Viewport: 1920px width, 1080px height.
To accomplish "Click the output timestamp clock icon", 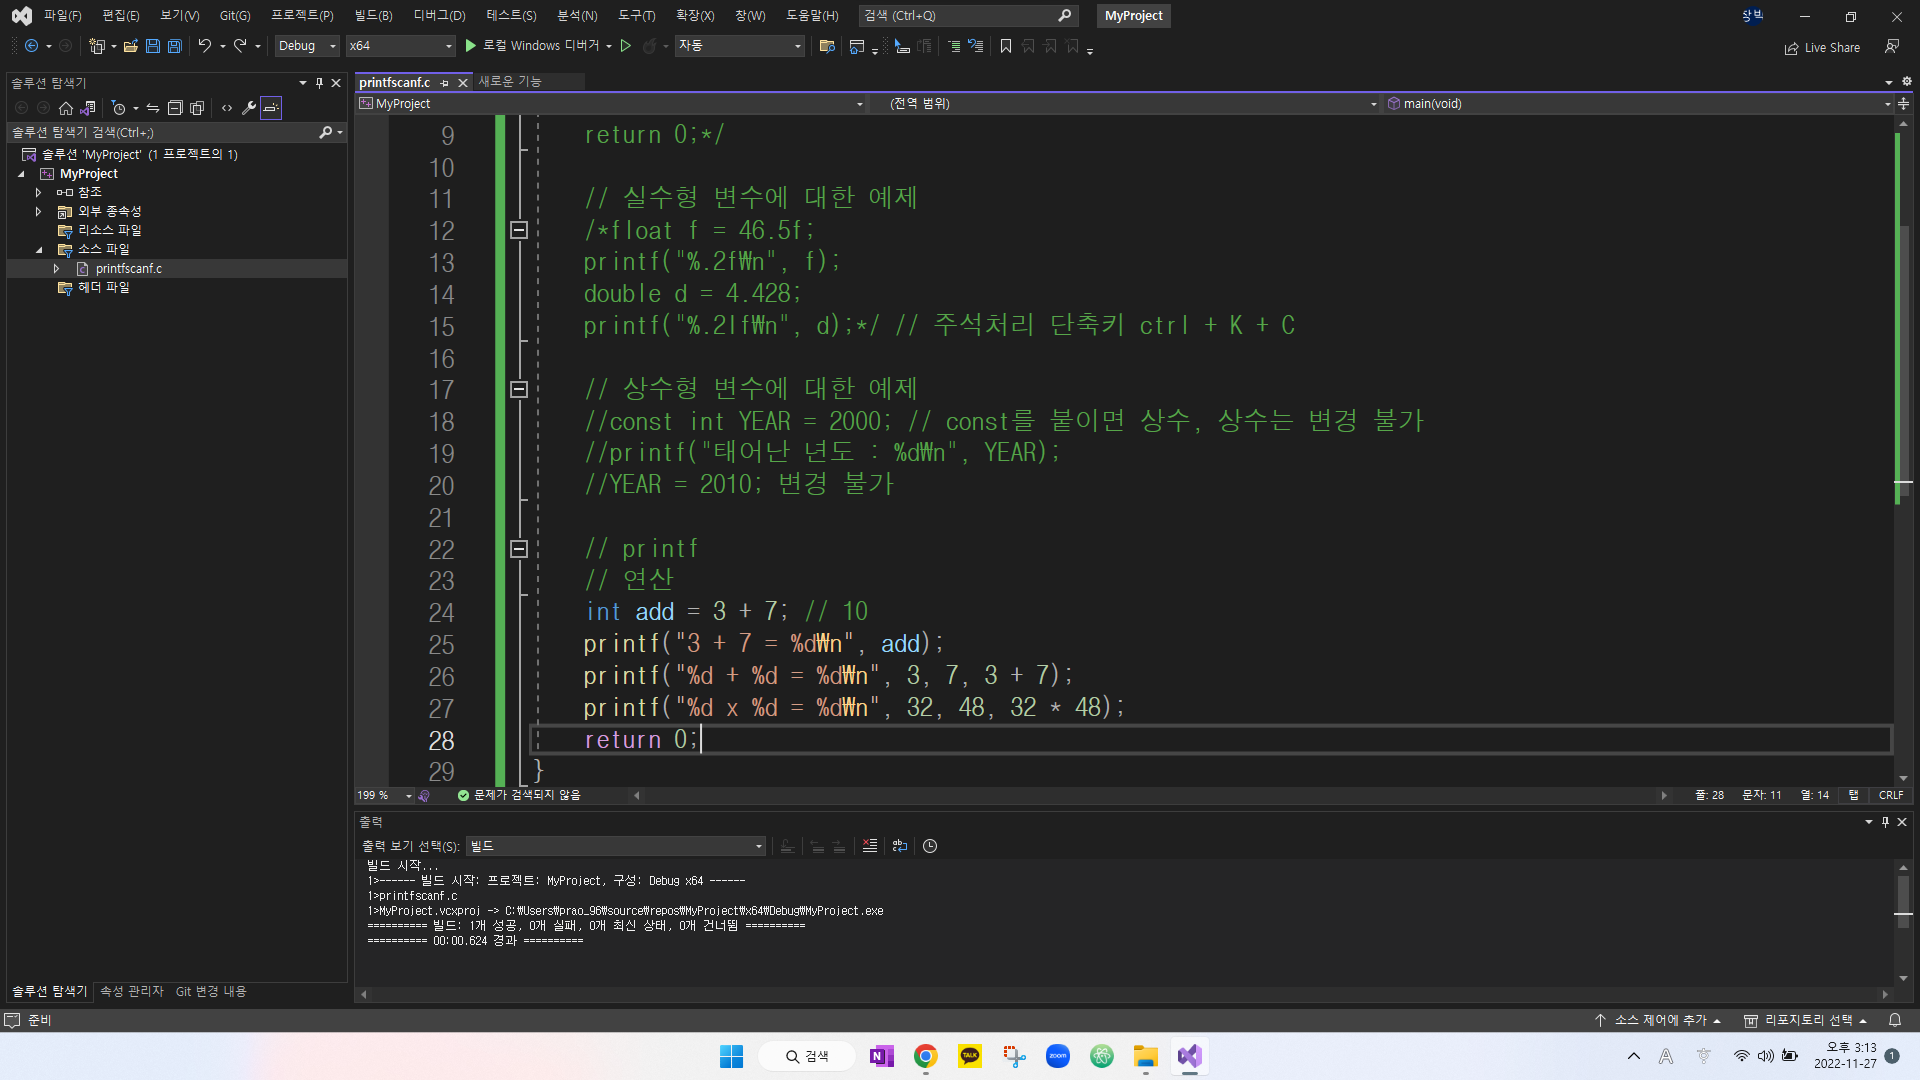I will (x=930, y=846).
